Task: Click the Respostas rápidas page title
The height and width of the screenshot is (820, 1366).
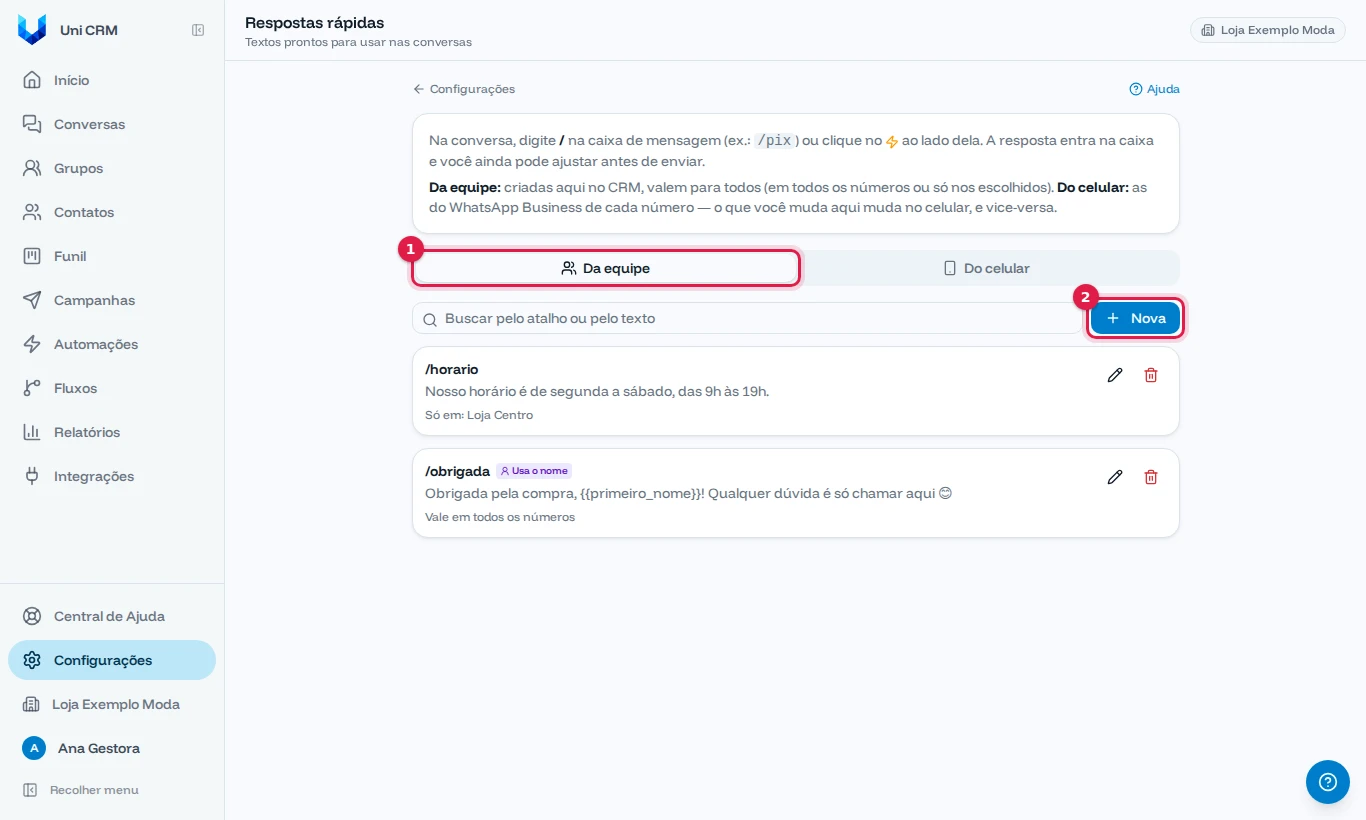Action: pos(314,22)
